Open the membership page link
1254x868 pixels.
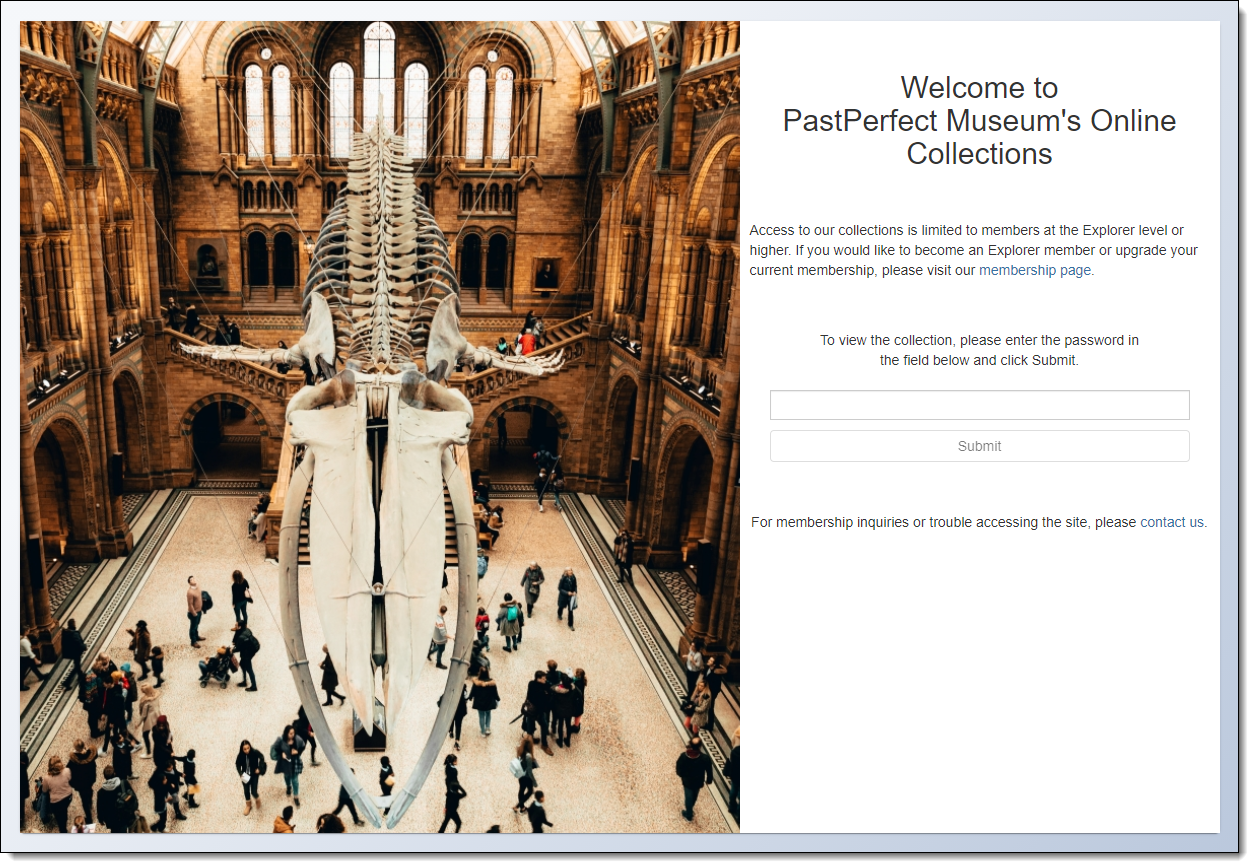point(1035,271)
